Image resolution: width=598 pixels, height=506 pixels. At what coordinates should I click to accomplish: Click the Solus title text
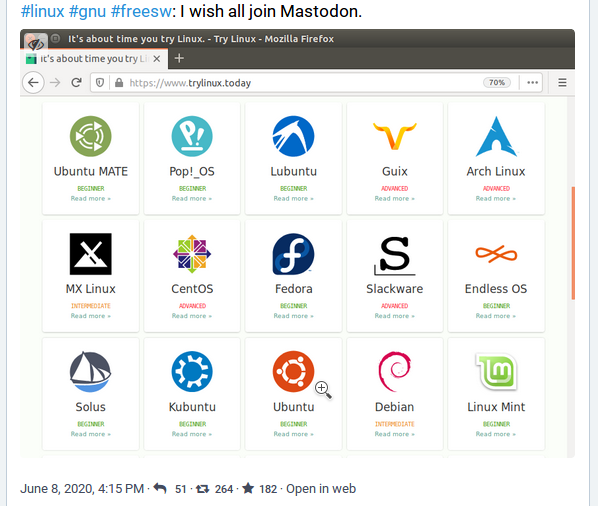coord(90,407)
